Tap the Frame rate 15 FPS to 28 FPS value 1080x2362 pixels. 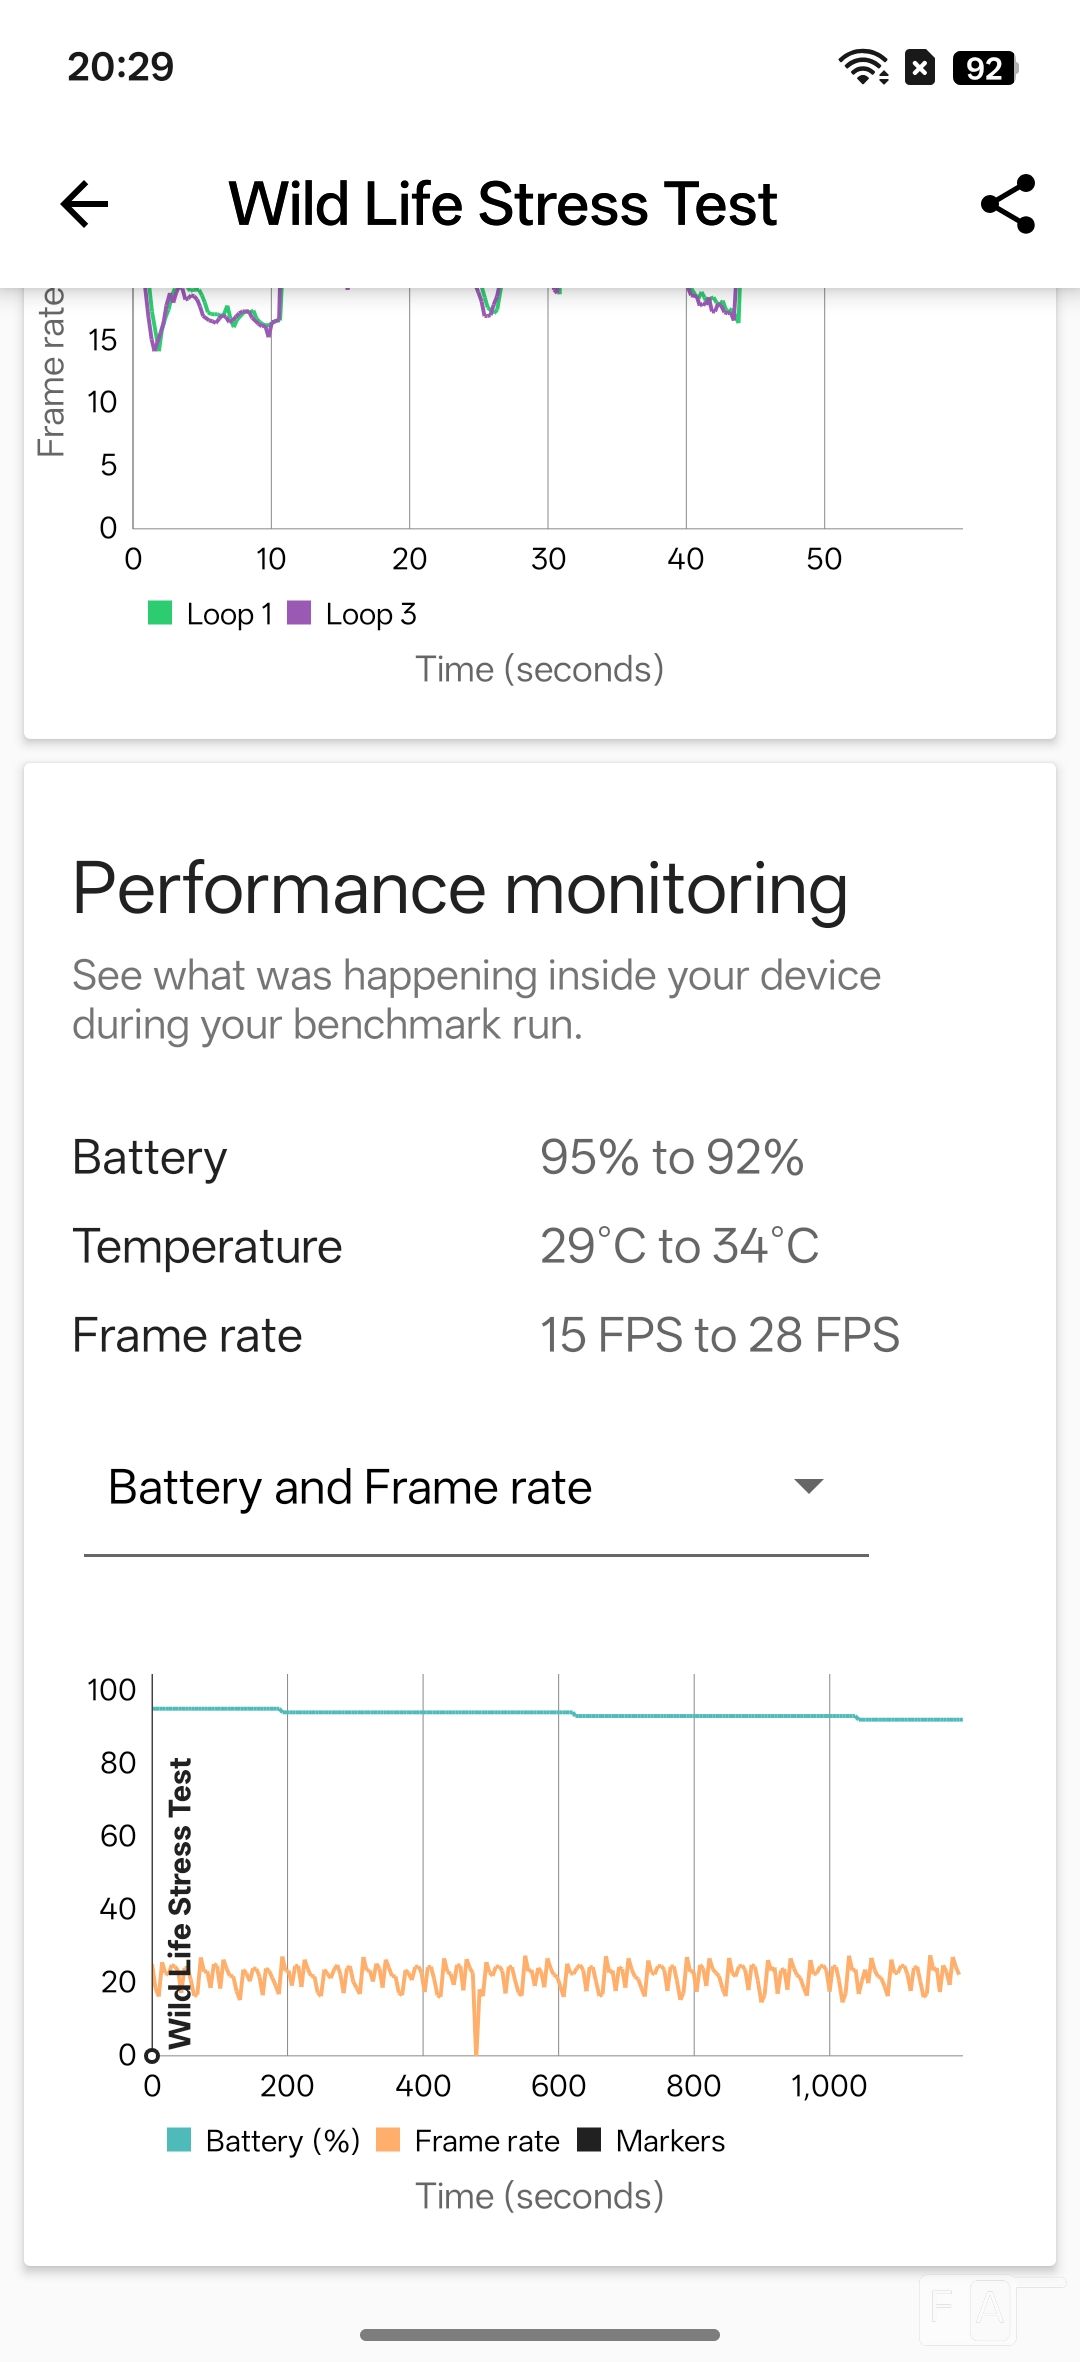719,1336
